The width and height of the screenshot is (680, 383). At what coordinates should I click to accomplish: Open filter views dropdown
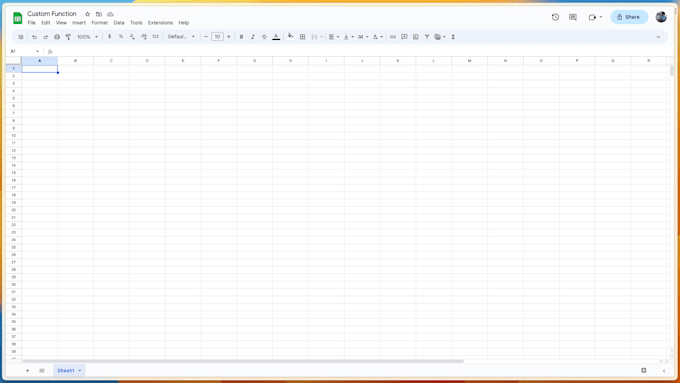click(x=440, y=37)
